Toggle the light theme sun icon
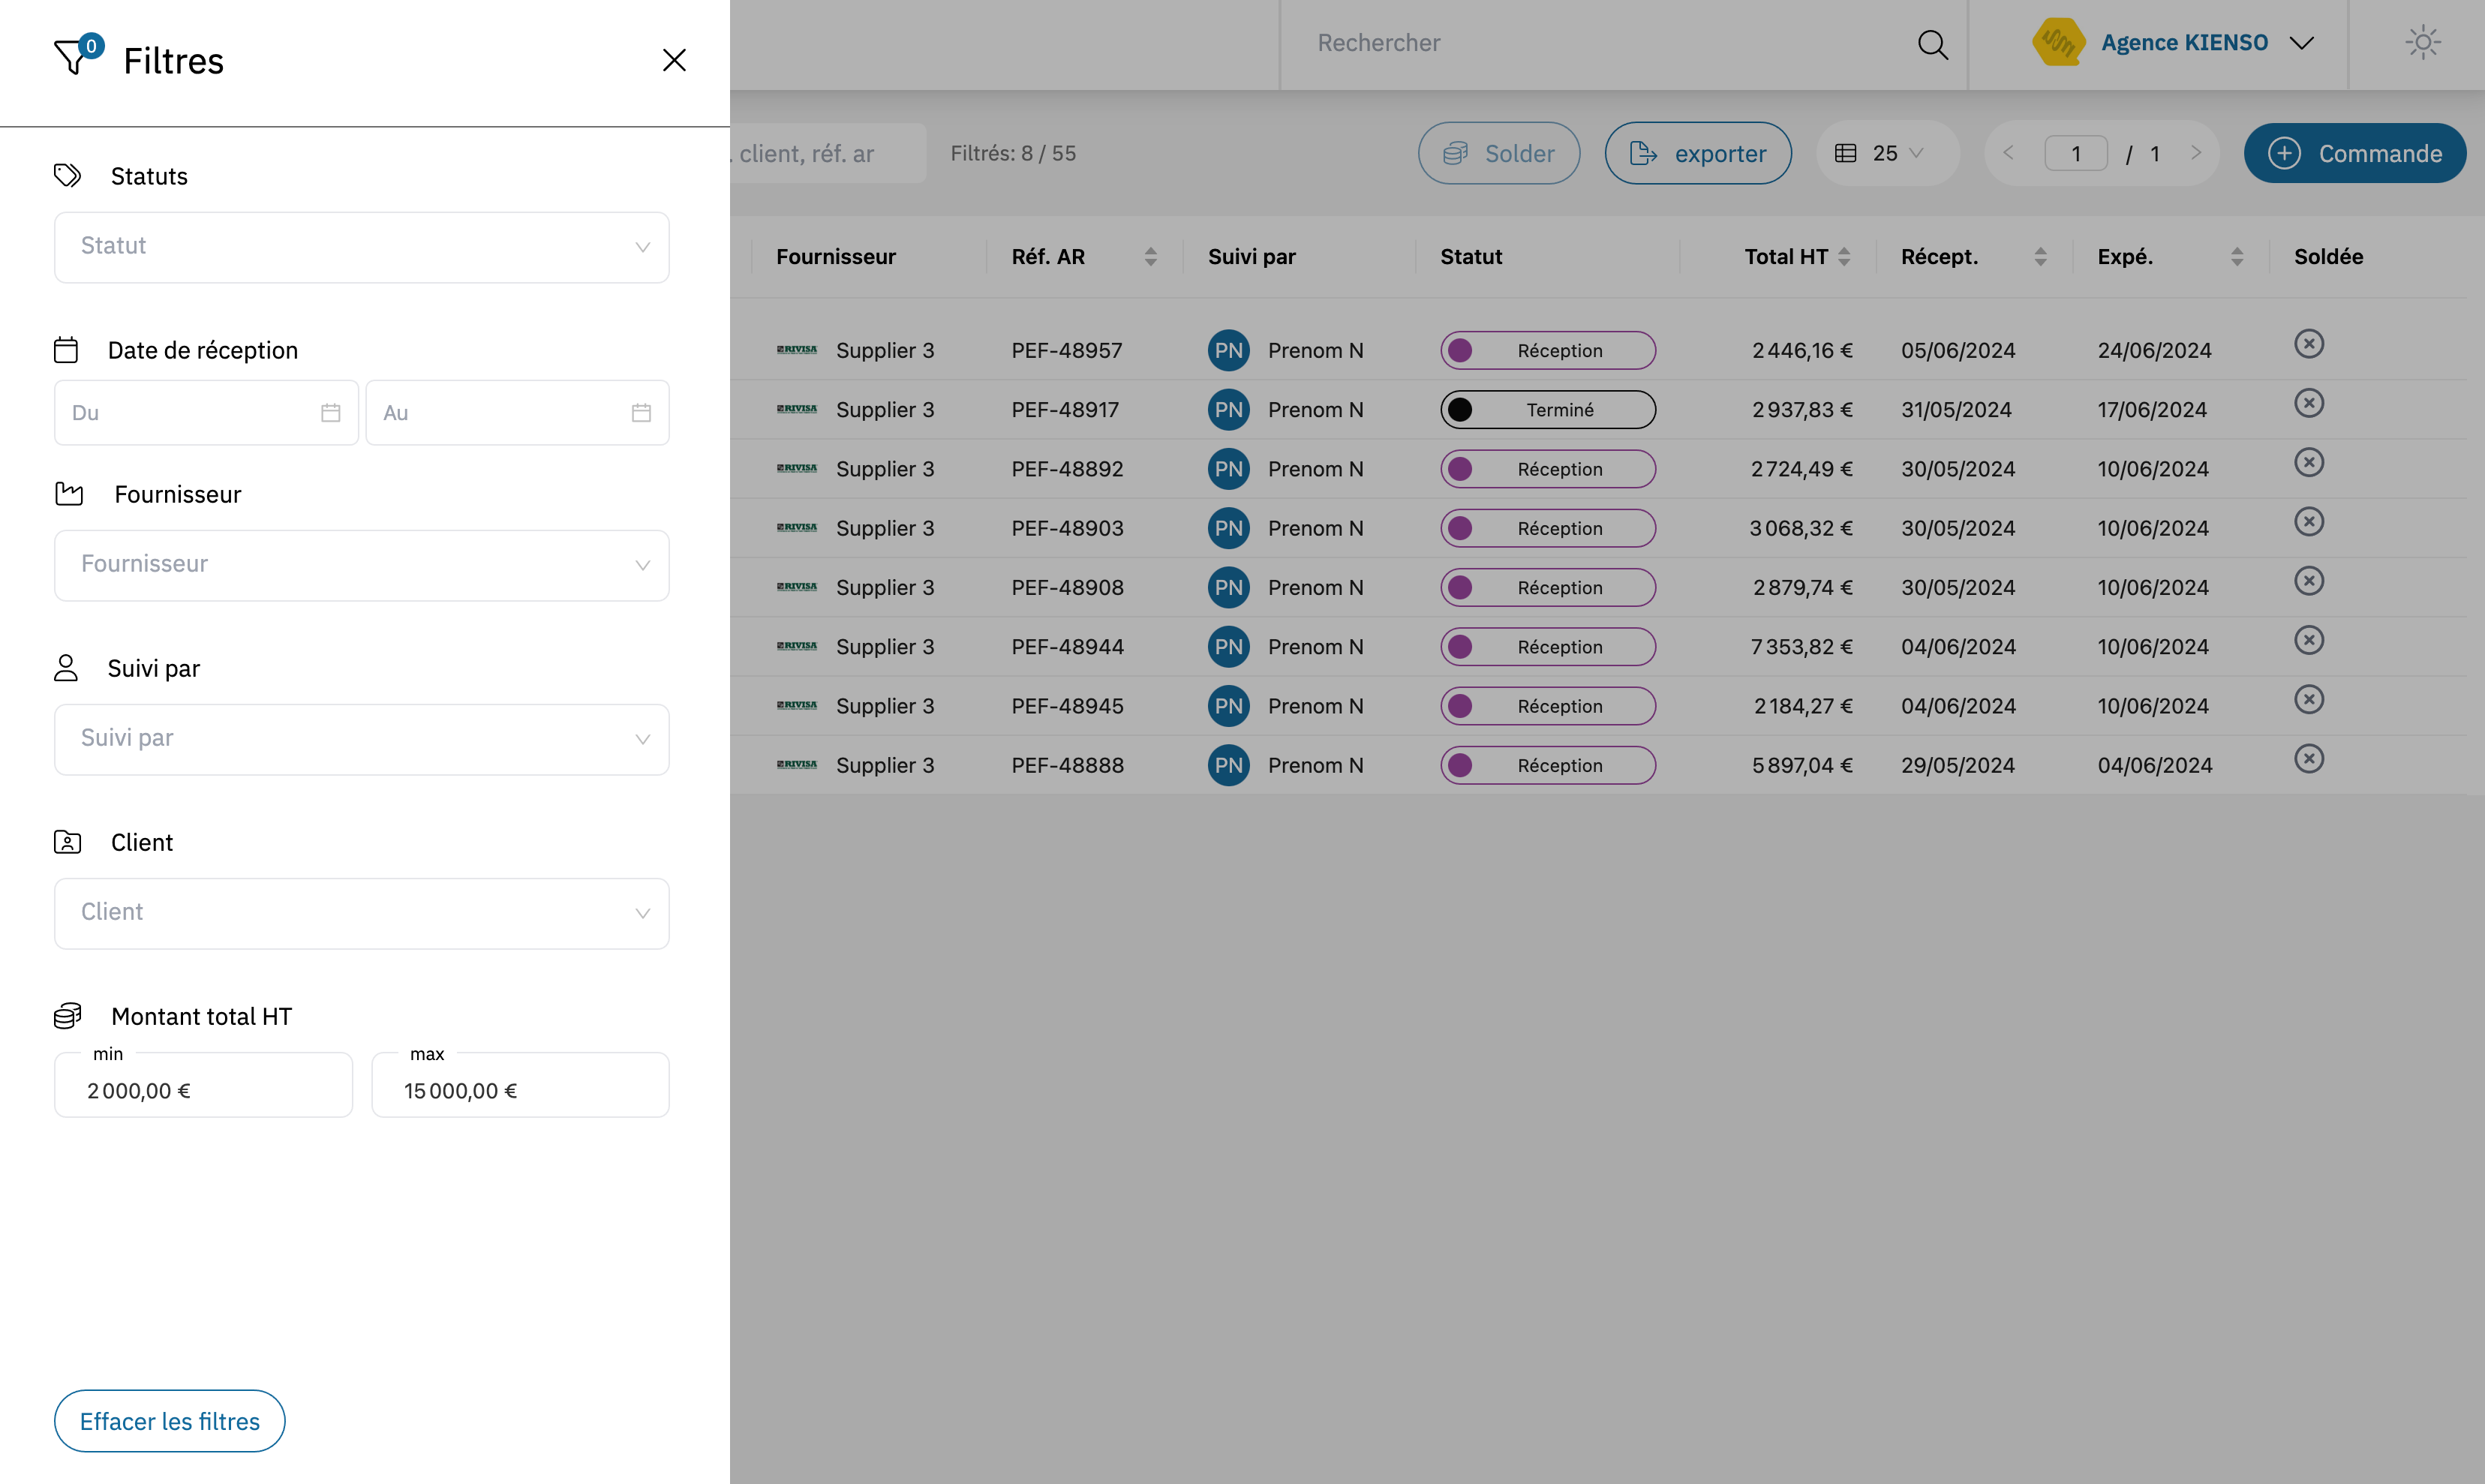 pyautogui.click(x=2422, y=43)
